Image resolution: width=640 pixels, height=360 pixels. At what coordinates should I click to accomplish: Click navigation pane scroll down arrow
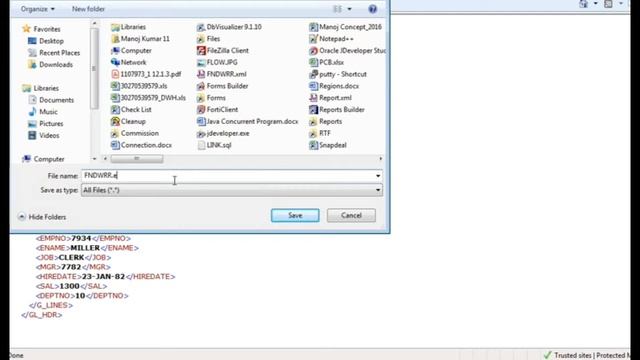coord(94,159)
